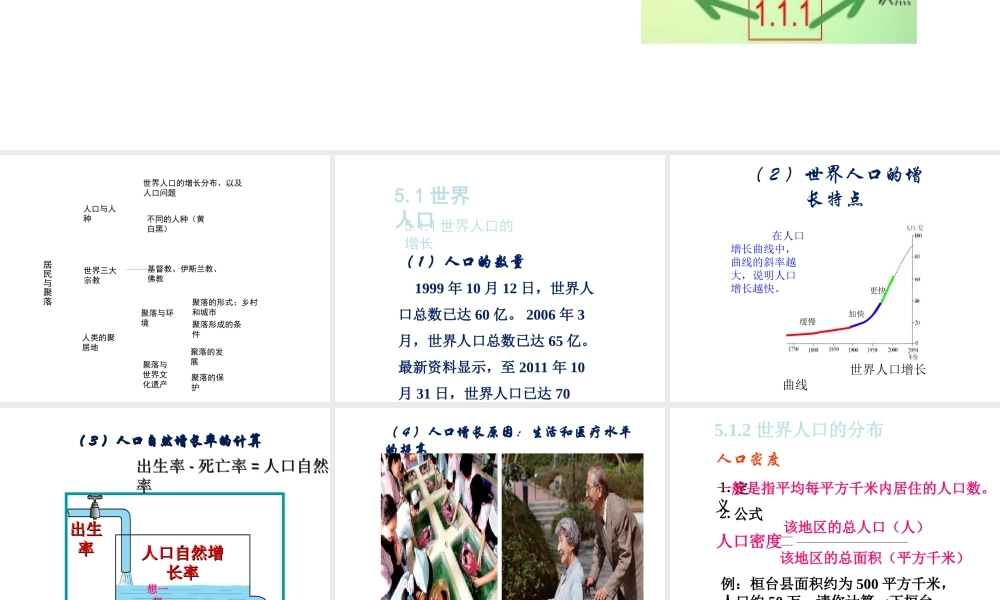The width and height of the screenshot is (1000, 600).
Task: Click the red 出生率 label by the faucet
Action: [x=86, y=539]
